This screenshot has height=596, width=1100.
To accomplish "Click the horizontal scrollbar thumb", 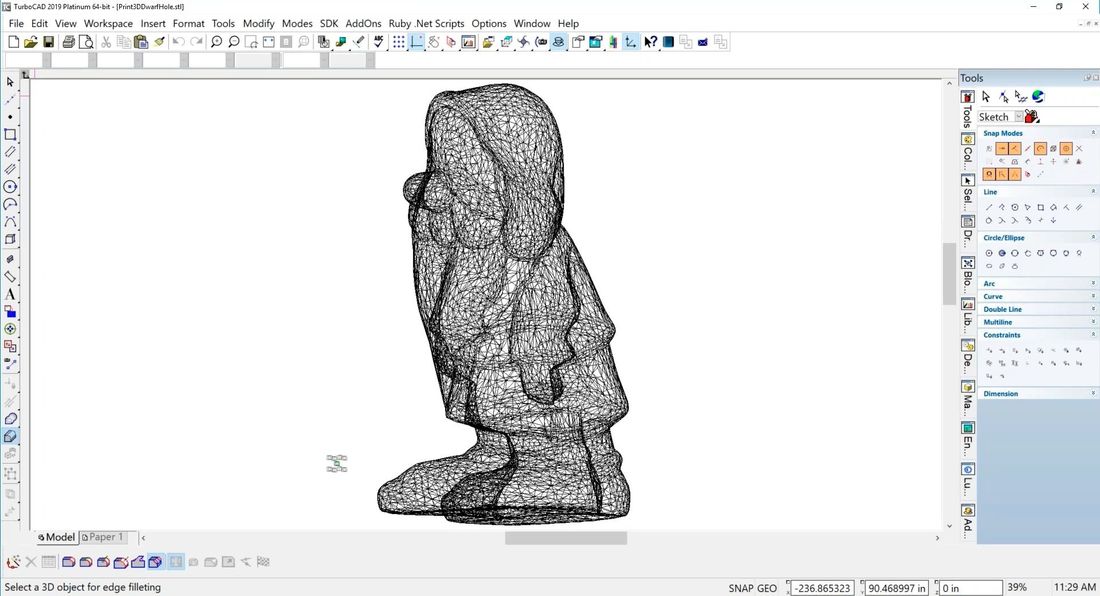I will coord(565,538).
